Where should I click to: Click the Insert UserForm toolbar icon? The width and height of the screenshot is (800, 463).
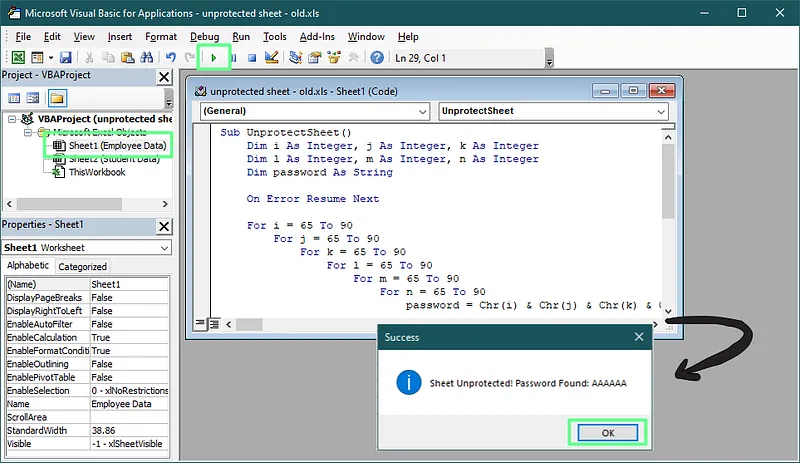[37, 58]
